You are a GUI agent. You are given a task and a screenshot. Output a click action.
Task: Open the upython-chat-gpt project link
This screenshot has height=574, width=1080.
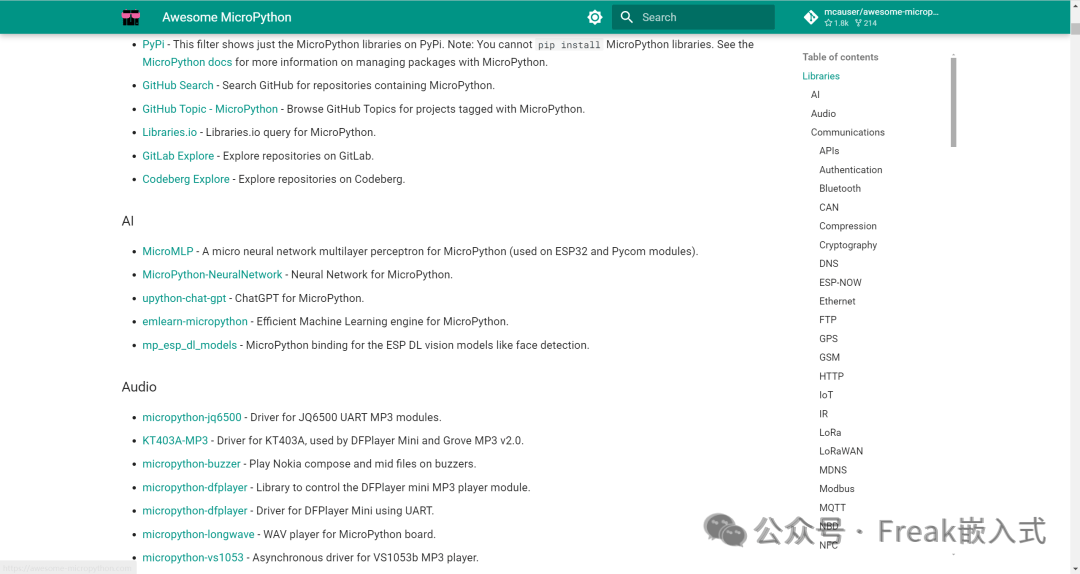tap(184, 298)
